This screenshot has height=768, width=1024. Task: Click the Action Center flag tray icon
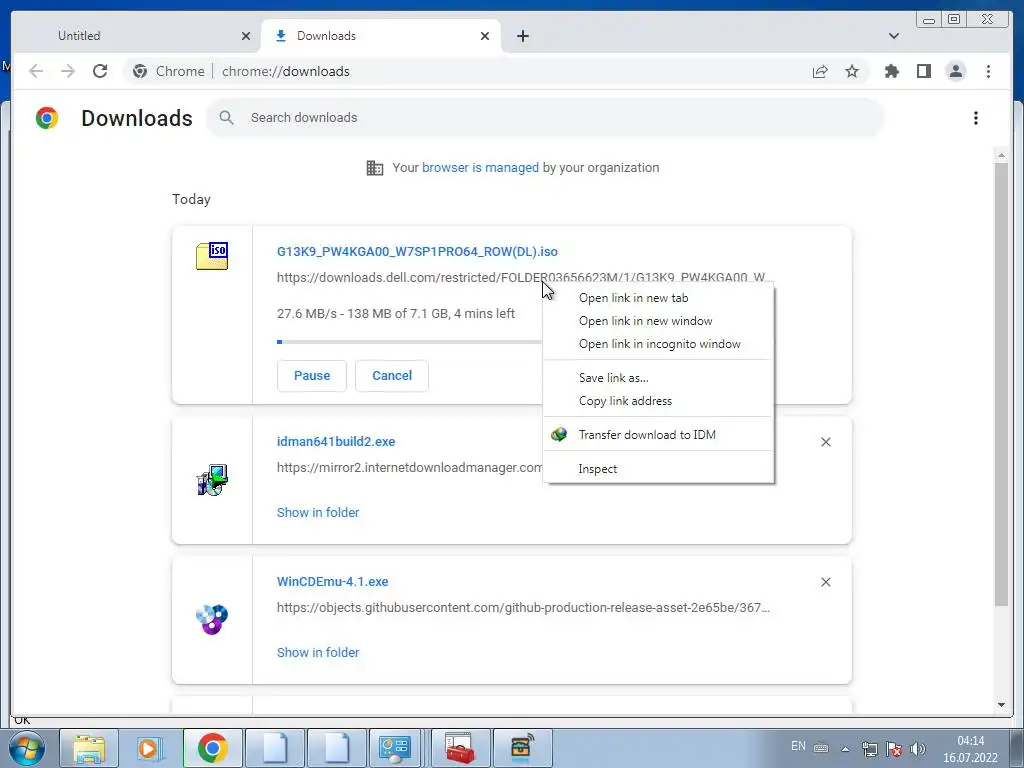[x=893, y=749]
